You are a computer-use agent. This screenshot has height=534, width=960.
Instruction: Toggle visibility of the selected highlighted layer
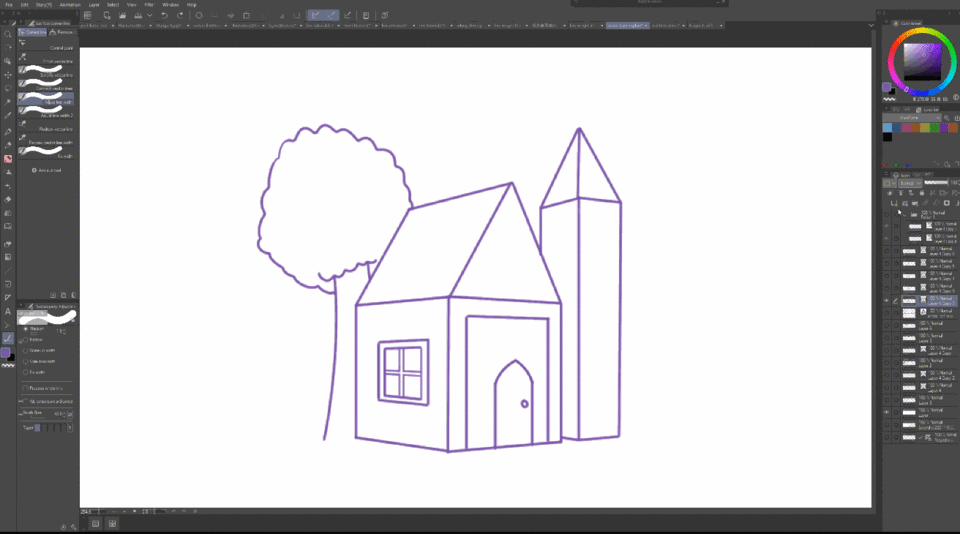tap(887, 301)
